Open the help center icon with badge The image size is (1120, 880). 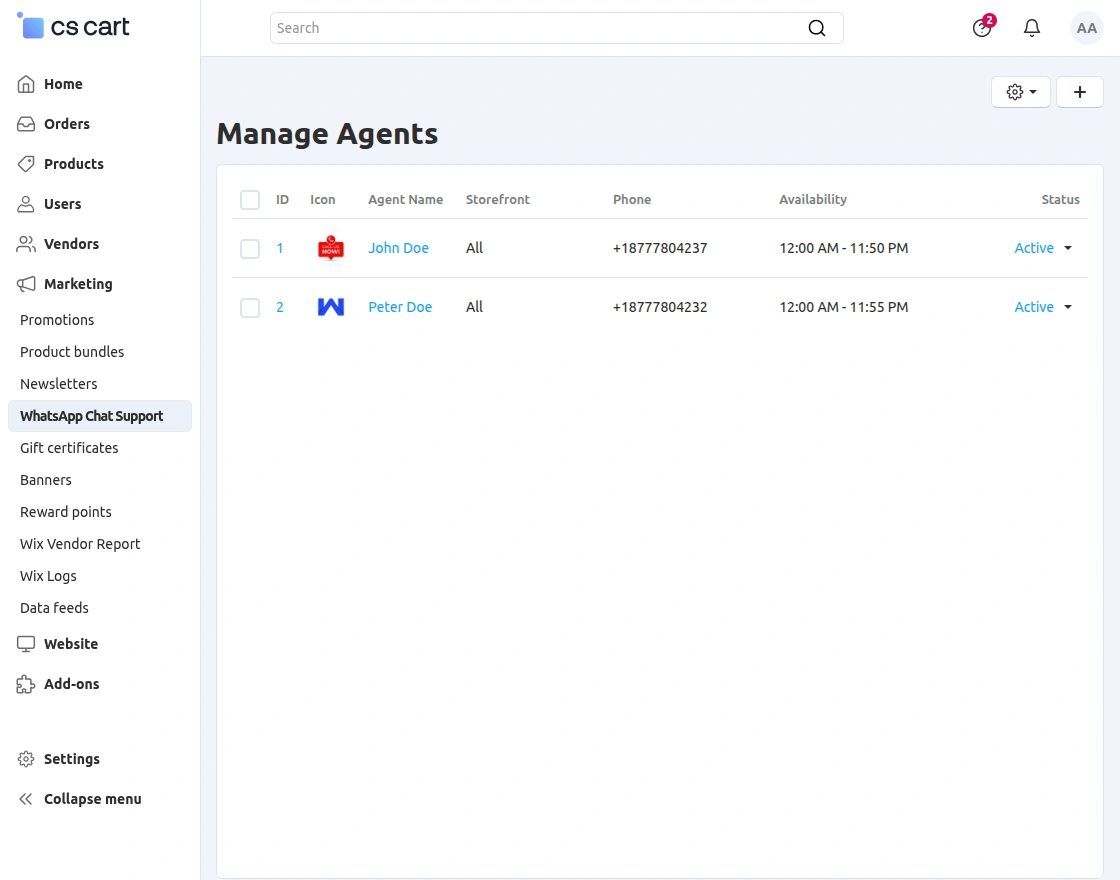pyautogui.click(x=983, y=27)
